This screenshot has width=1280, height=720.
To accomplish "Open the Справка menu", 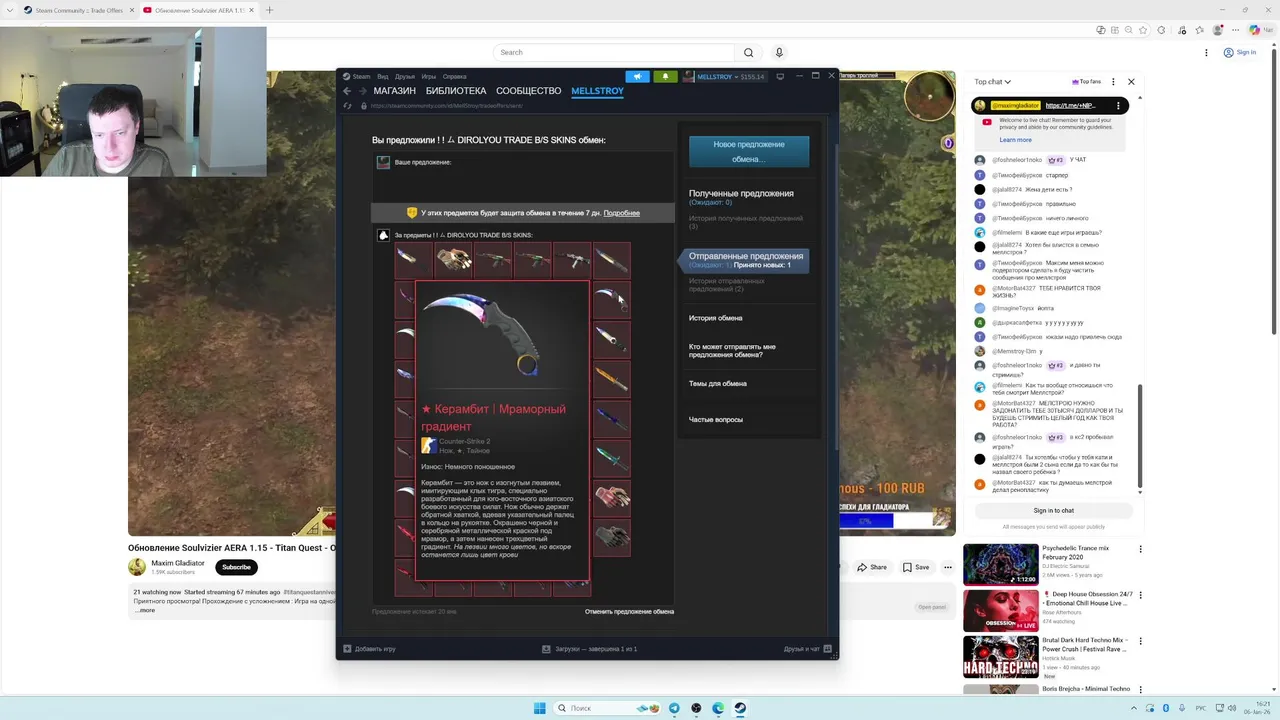I will pyautogui.click(x=454, y=76).
